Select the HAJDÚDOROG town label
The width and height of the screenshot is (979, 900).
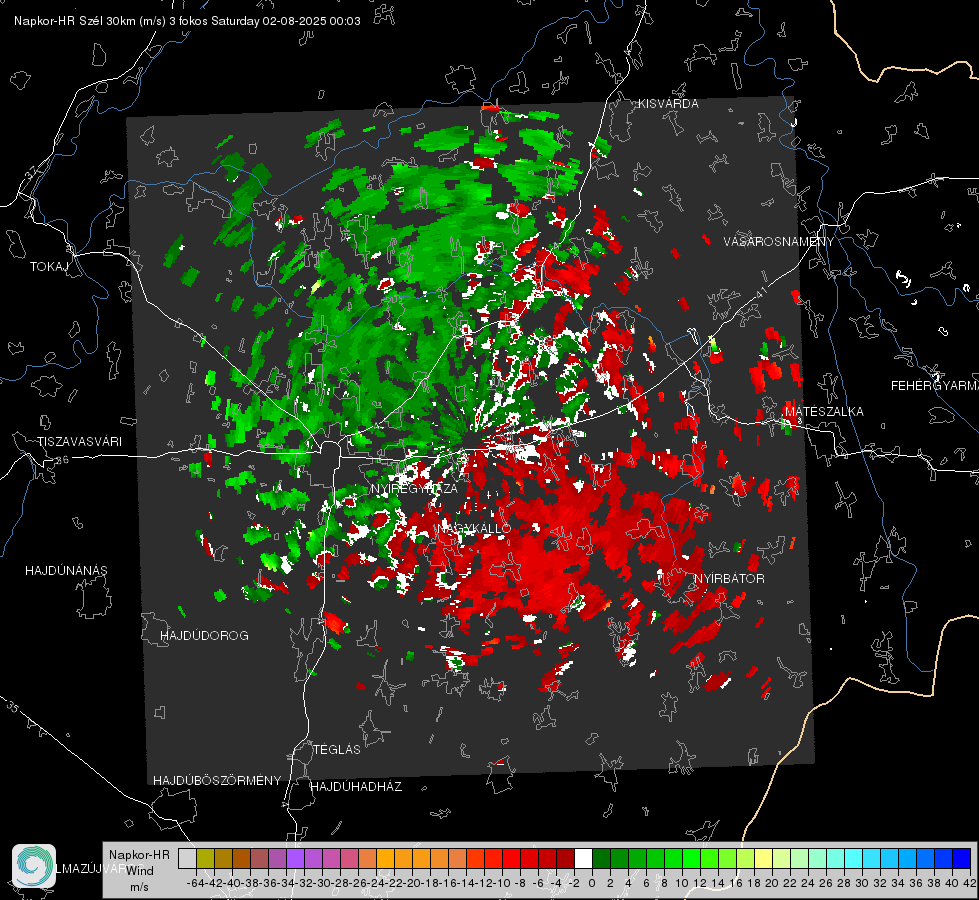point(204,636)
